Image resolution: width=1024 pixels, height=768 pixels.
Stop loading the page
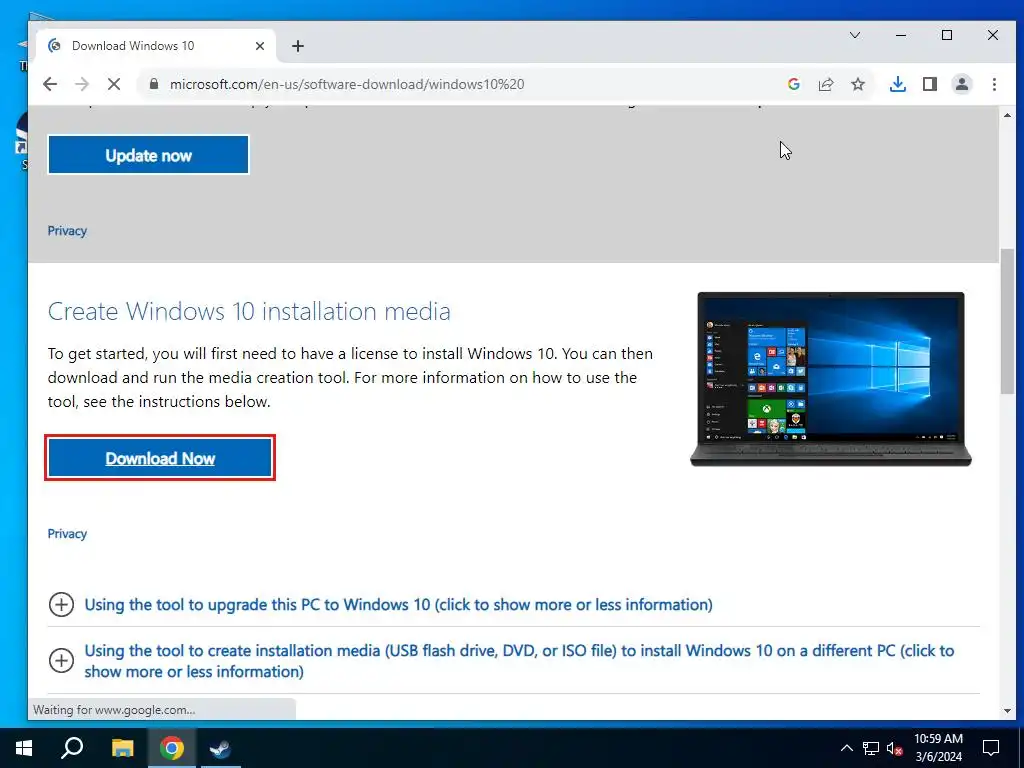point(114,84)
